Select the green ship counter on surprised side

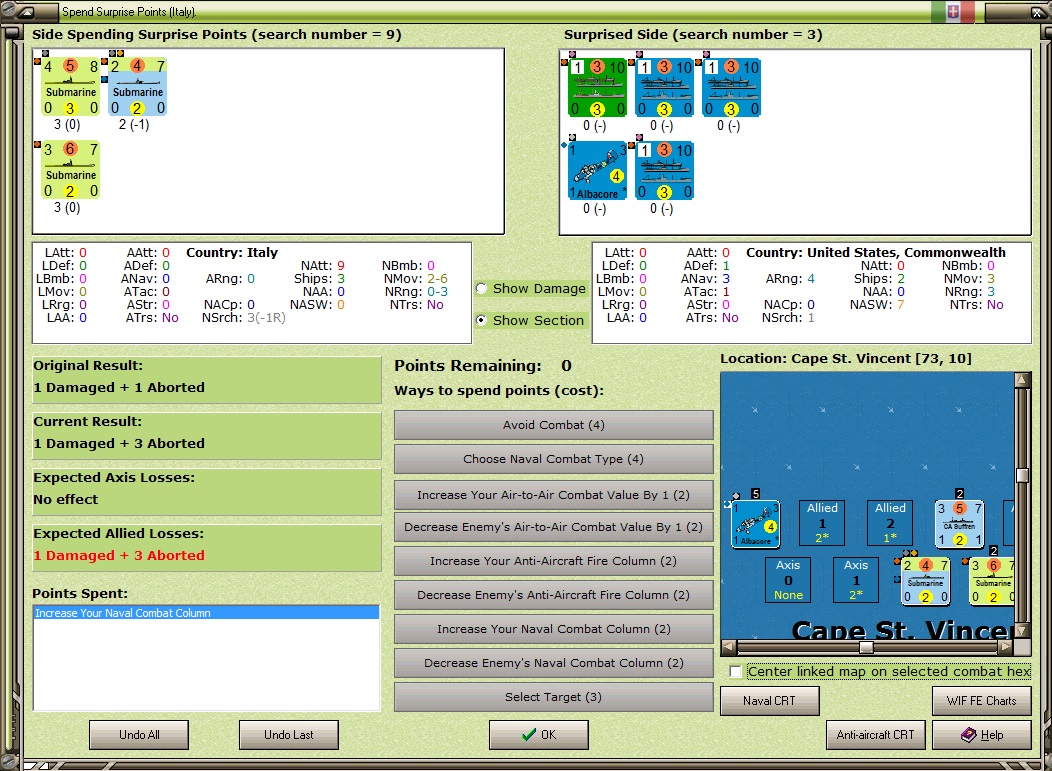click(x=598, y=88)
